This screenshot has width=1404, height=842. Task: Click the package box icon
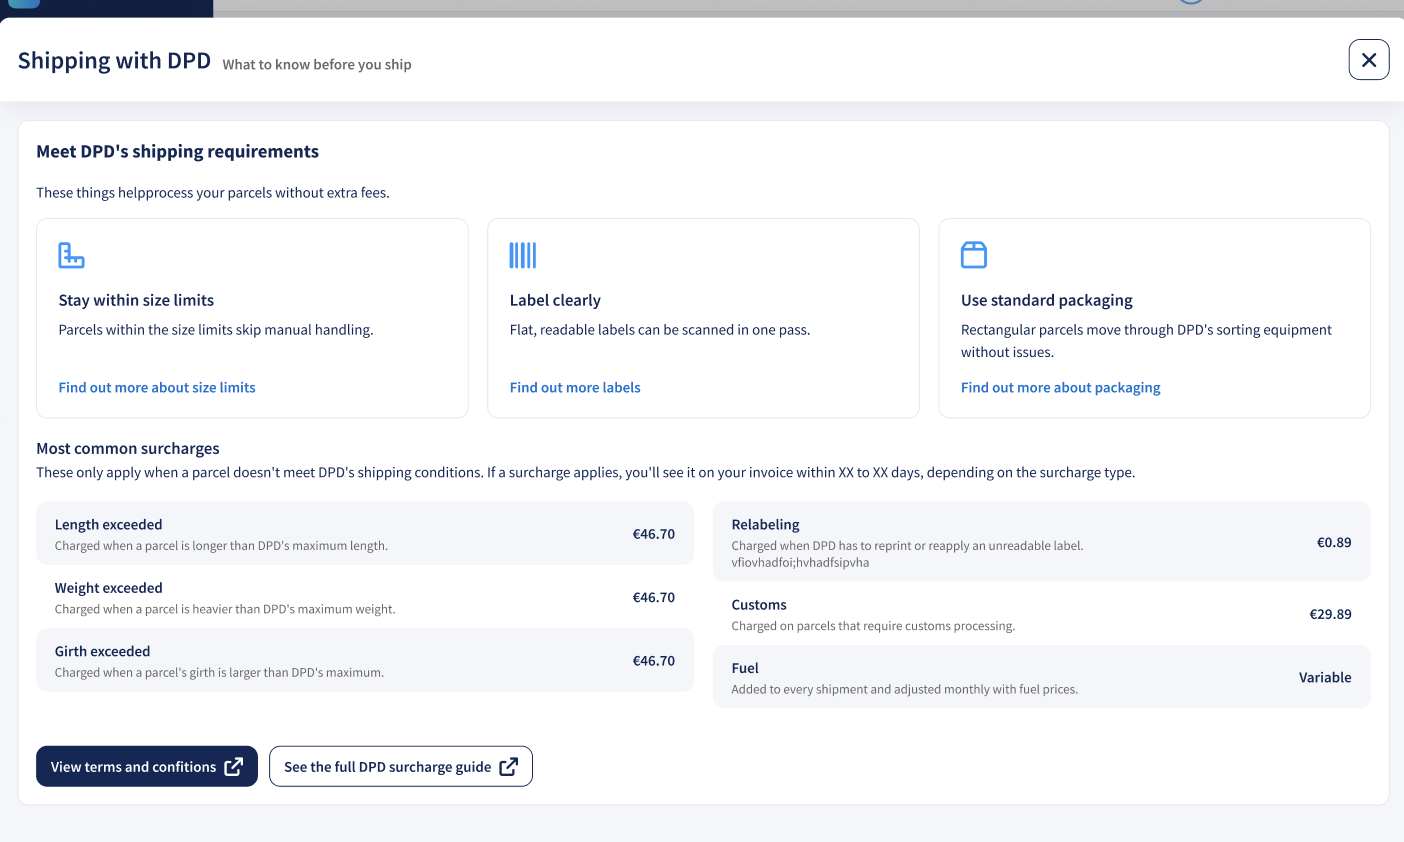point(974,255)
